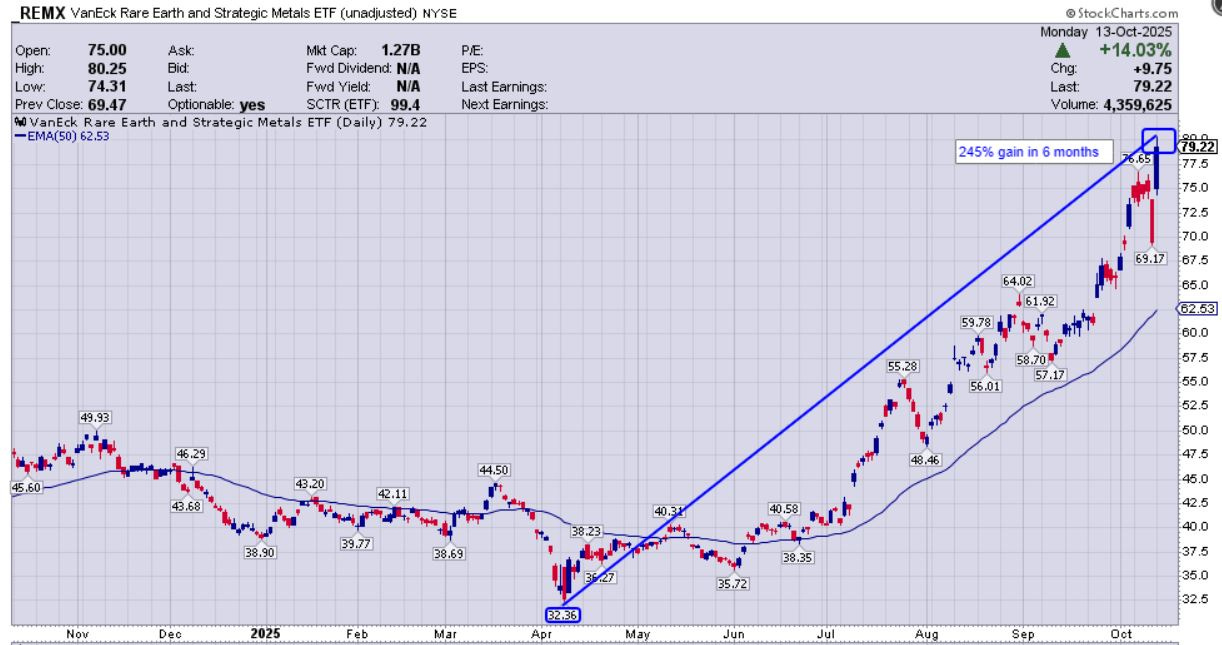Click the 48.46 pullback low label
The width and height of the screenshot is (1222, 645).
point(924,459)
